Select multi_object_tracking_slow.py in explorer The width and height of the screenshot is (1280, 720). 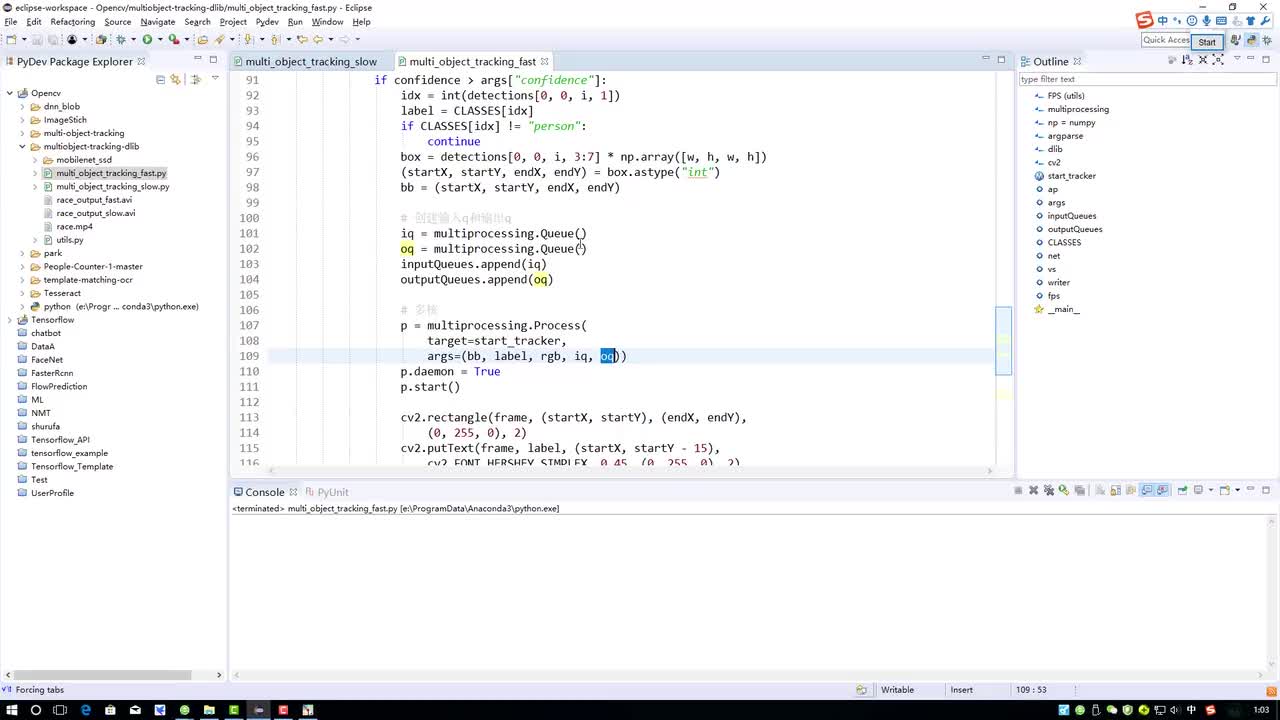pos(112,186)
